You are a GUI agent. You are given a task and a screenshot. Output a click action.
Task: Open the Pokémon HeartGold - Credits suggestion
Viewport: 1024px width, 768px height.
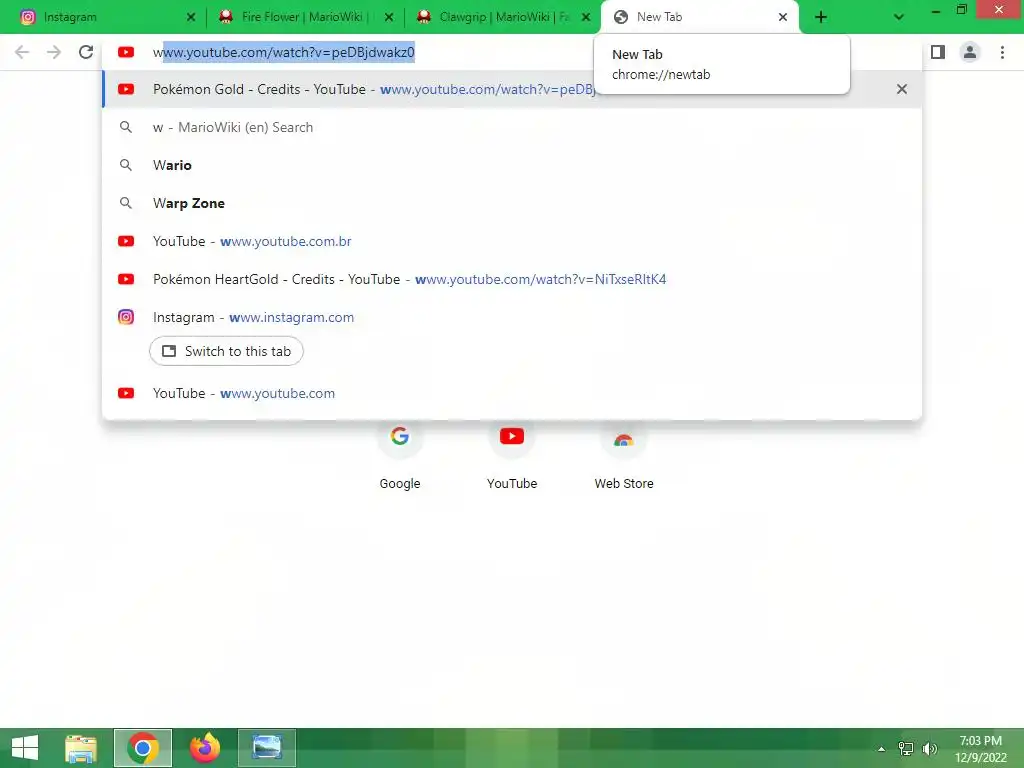point(512,280)
